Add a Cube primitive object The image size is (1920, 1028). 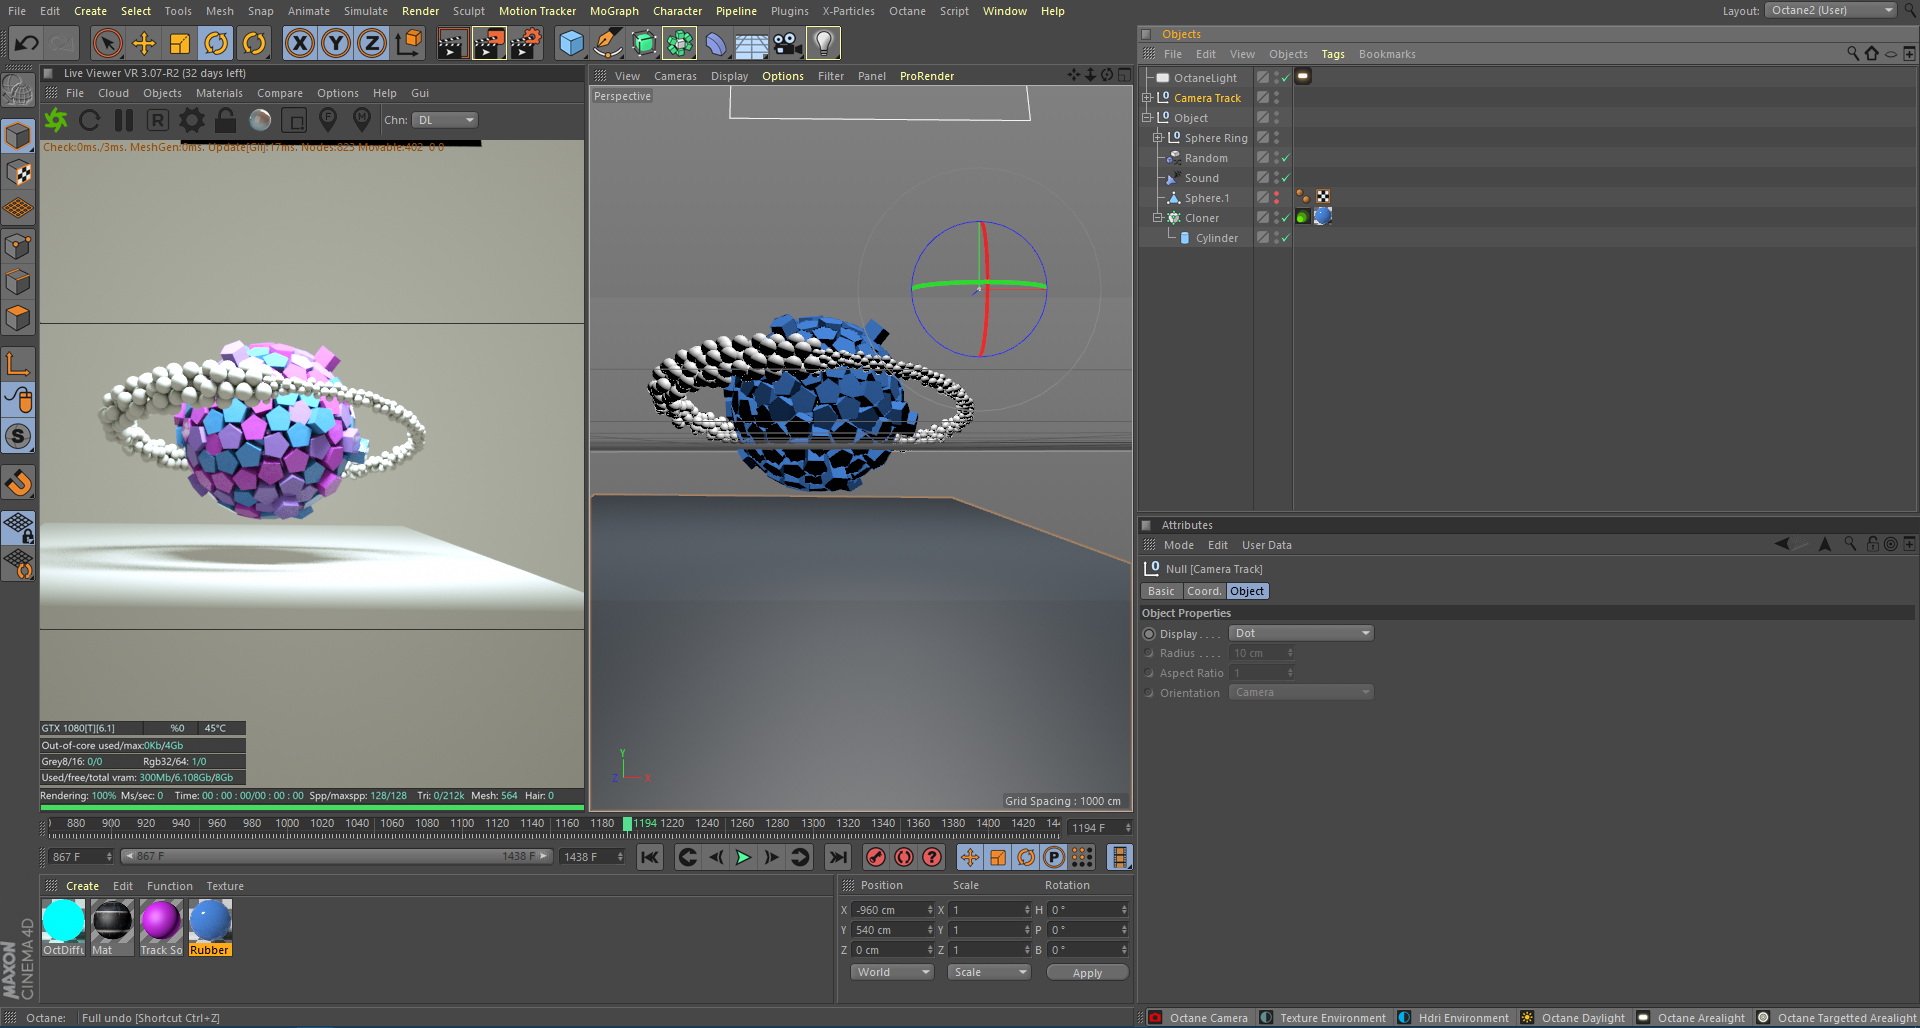point(571,43)
